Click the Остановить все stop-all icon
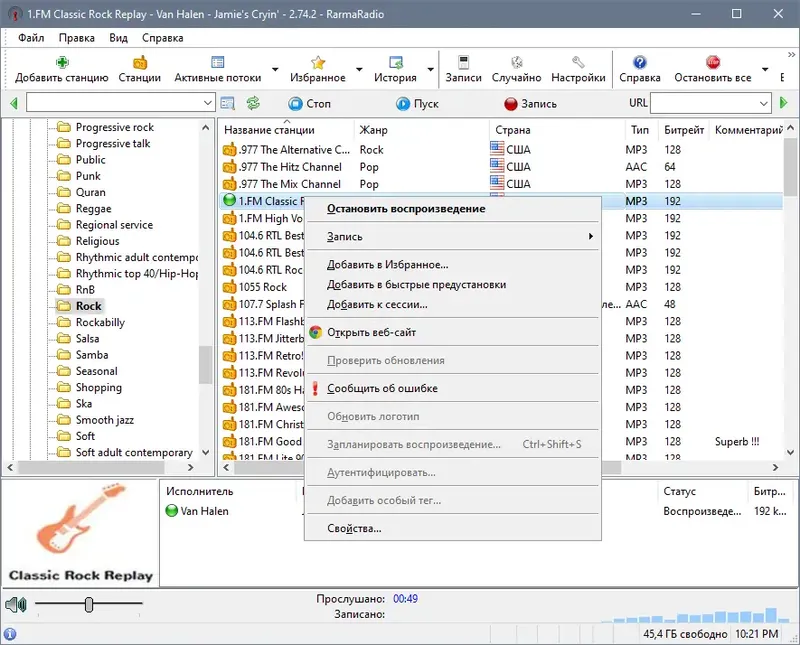This screenshot has height=645, width=800. [714, 62]
